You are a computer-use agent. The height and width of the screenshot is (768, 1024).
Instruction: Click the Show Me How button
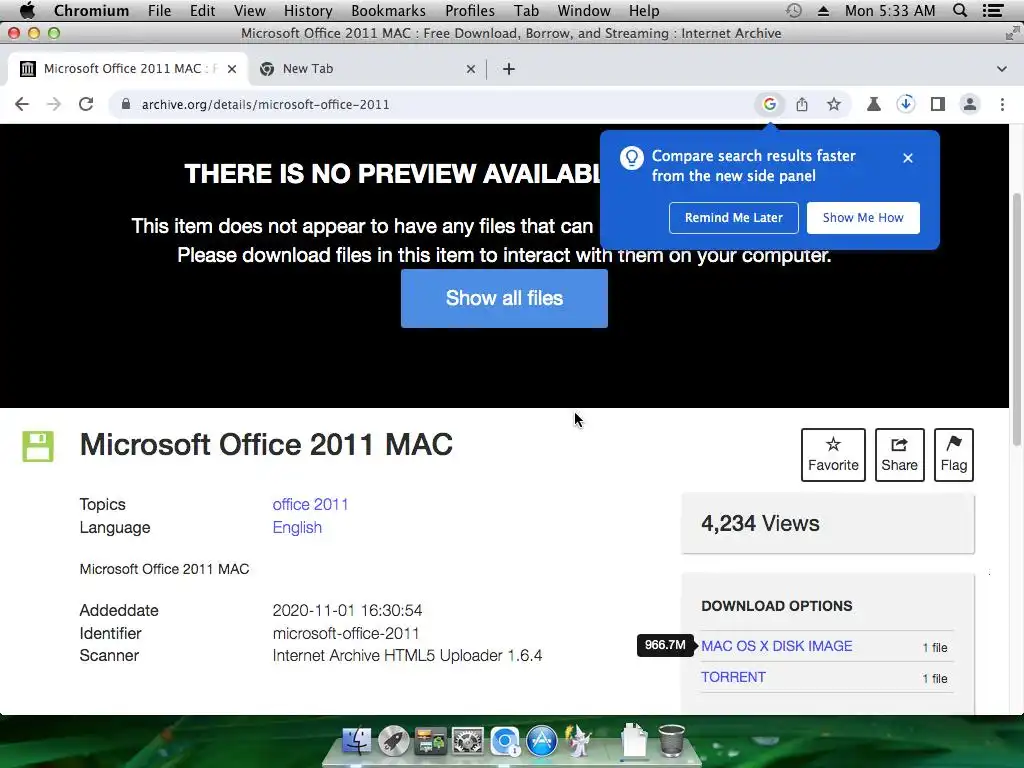click(x=863, y=217)
